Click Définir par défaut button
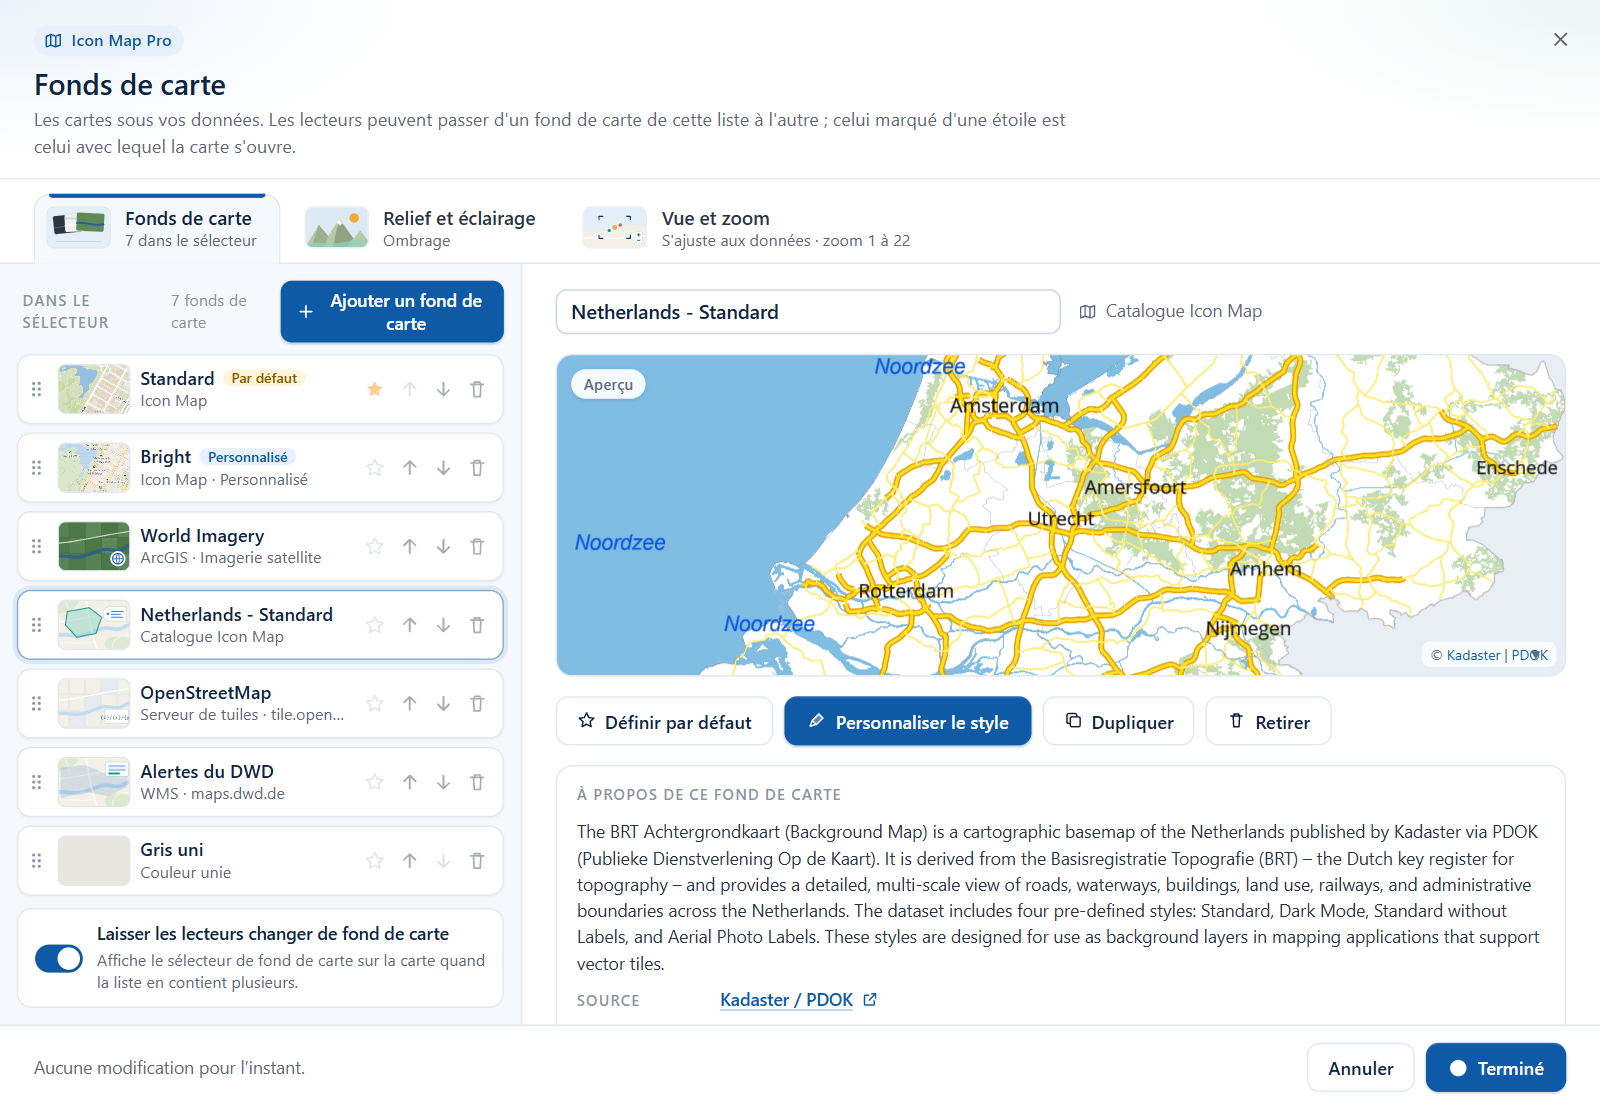 [665, 721]
